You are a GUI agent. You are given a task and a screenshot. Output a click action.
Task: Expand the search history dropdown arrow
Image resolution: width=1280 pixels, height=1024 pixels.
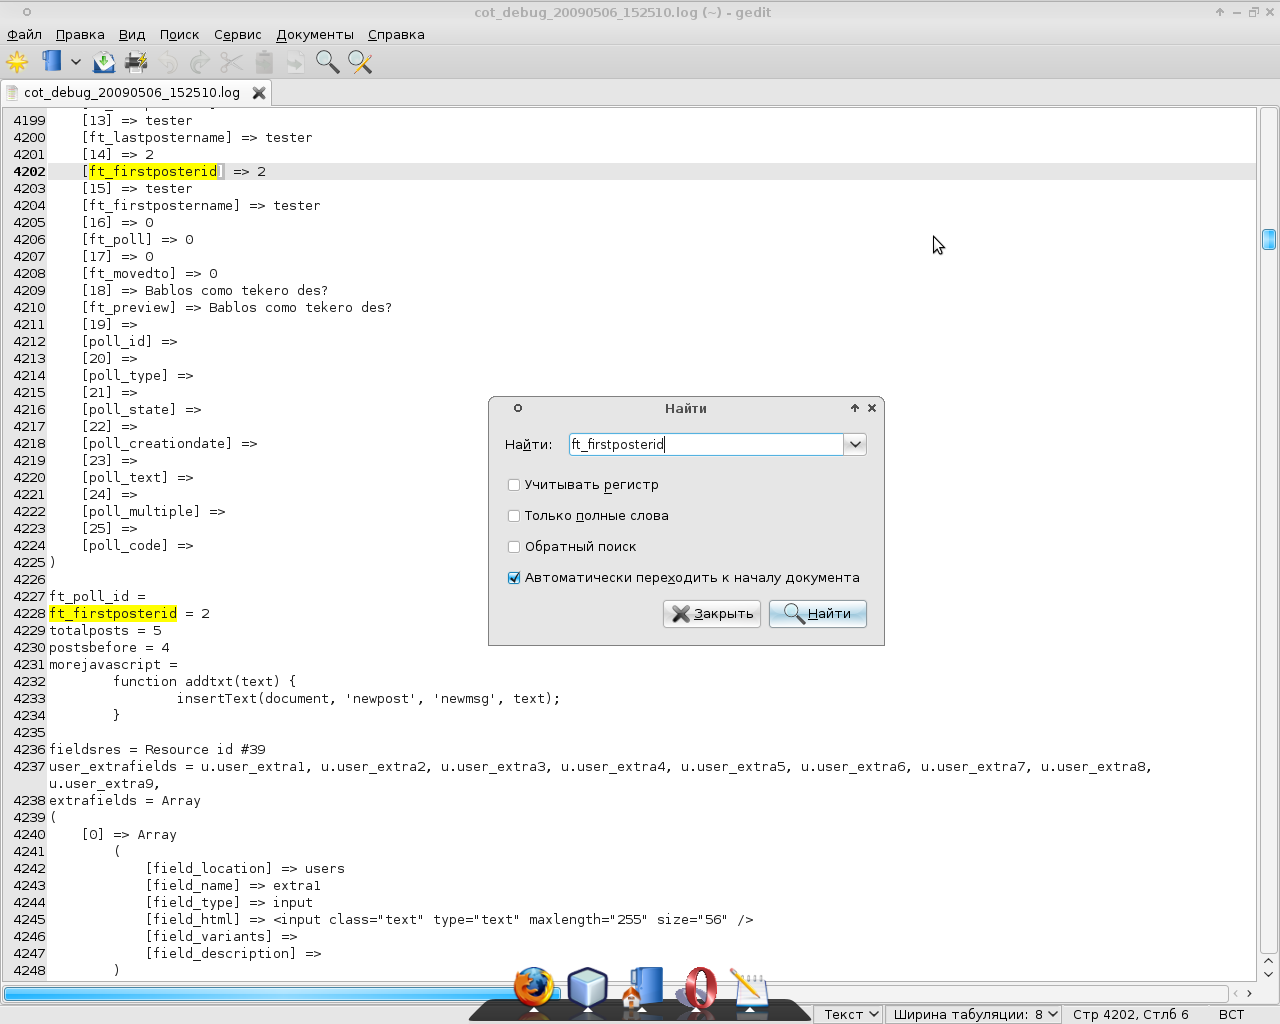pyautogui.click(x=855, y=444)
